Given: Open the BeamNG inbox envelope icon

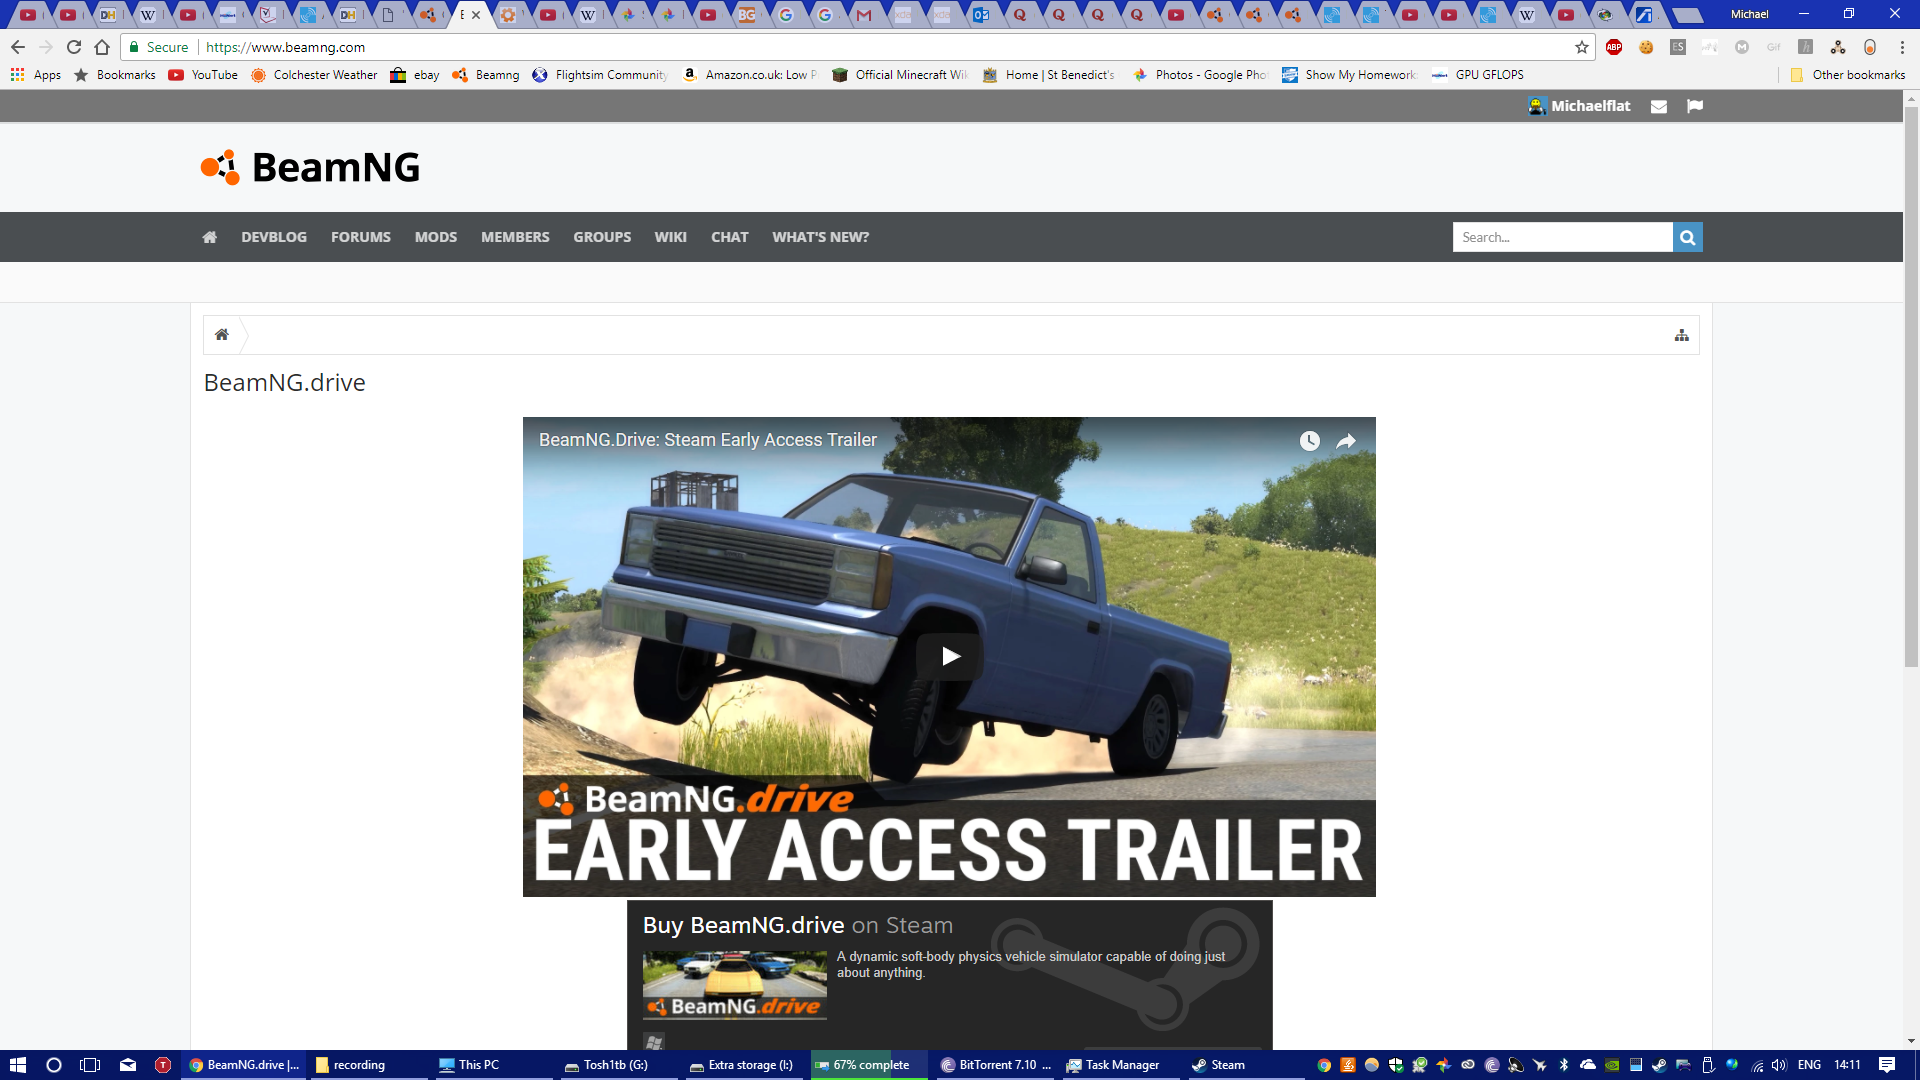Looking at the screenshot, I should [x=1659, y=106].
